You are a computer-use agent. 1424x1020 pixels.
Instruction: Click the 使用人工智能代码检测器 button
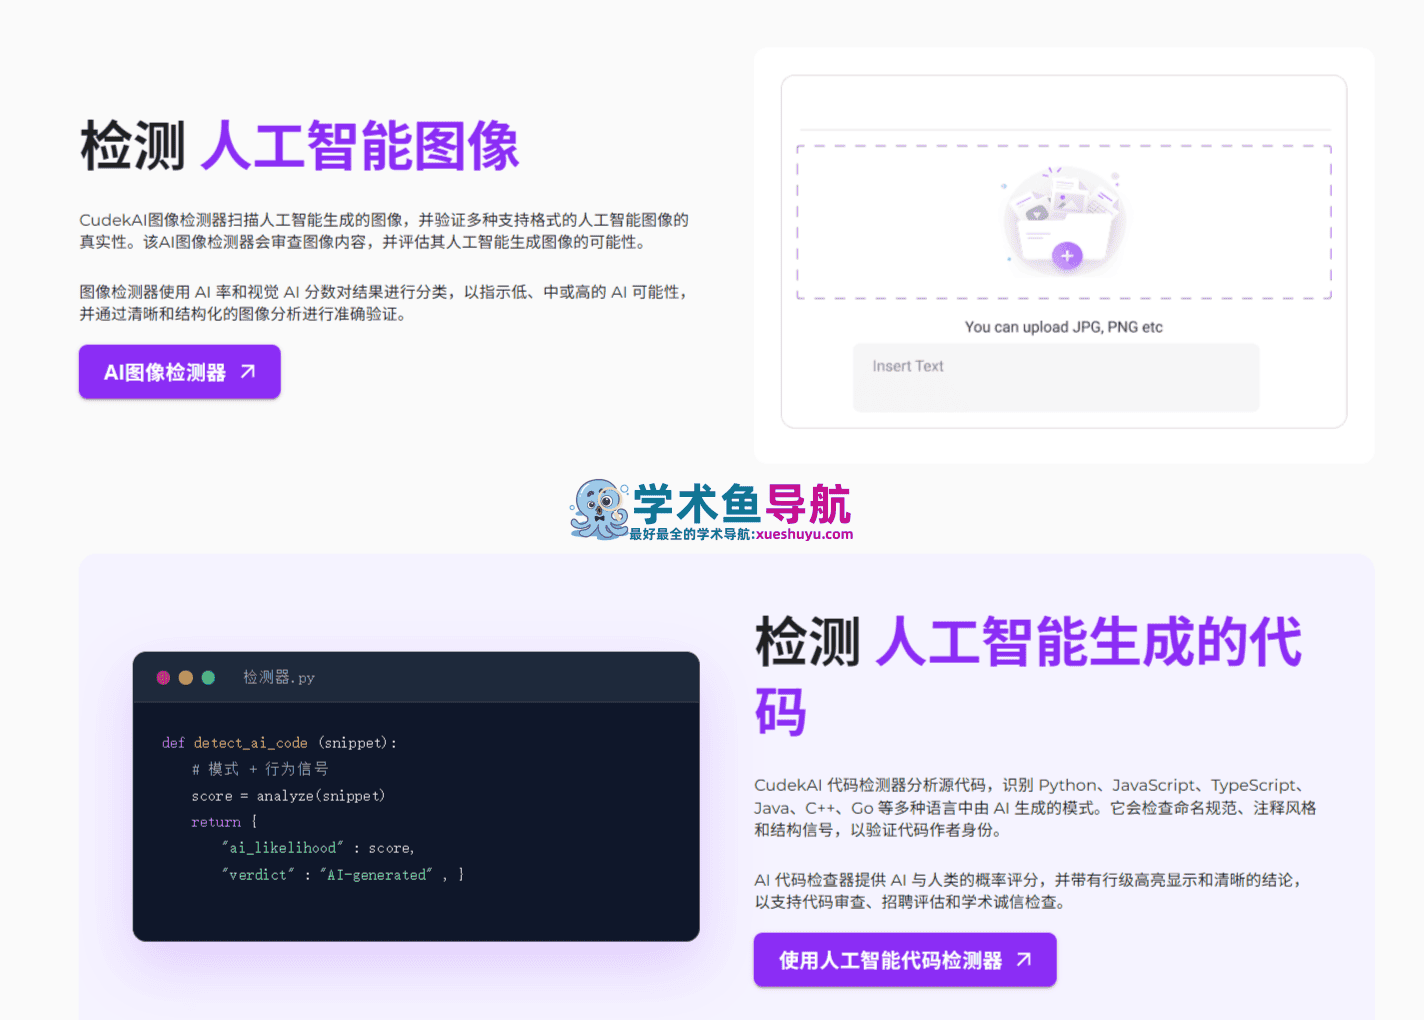pyautogui.click(x=905, y=960)
